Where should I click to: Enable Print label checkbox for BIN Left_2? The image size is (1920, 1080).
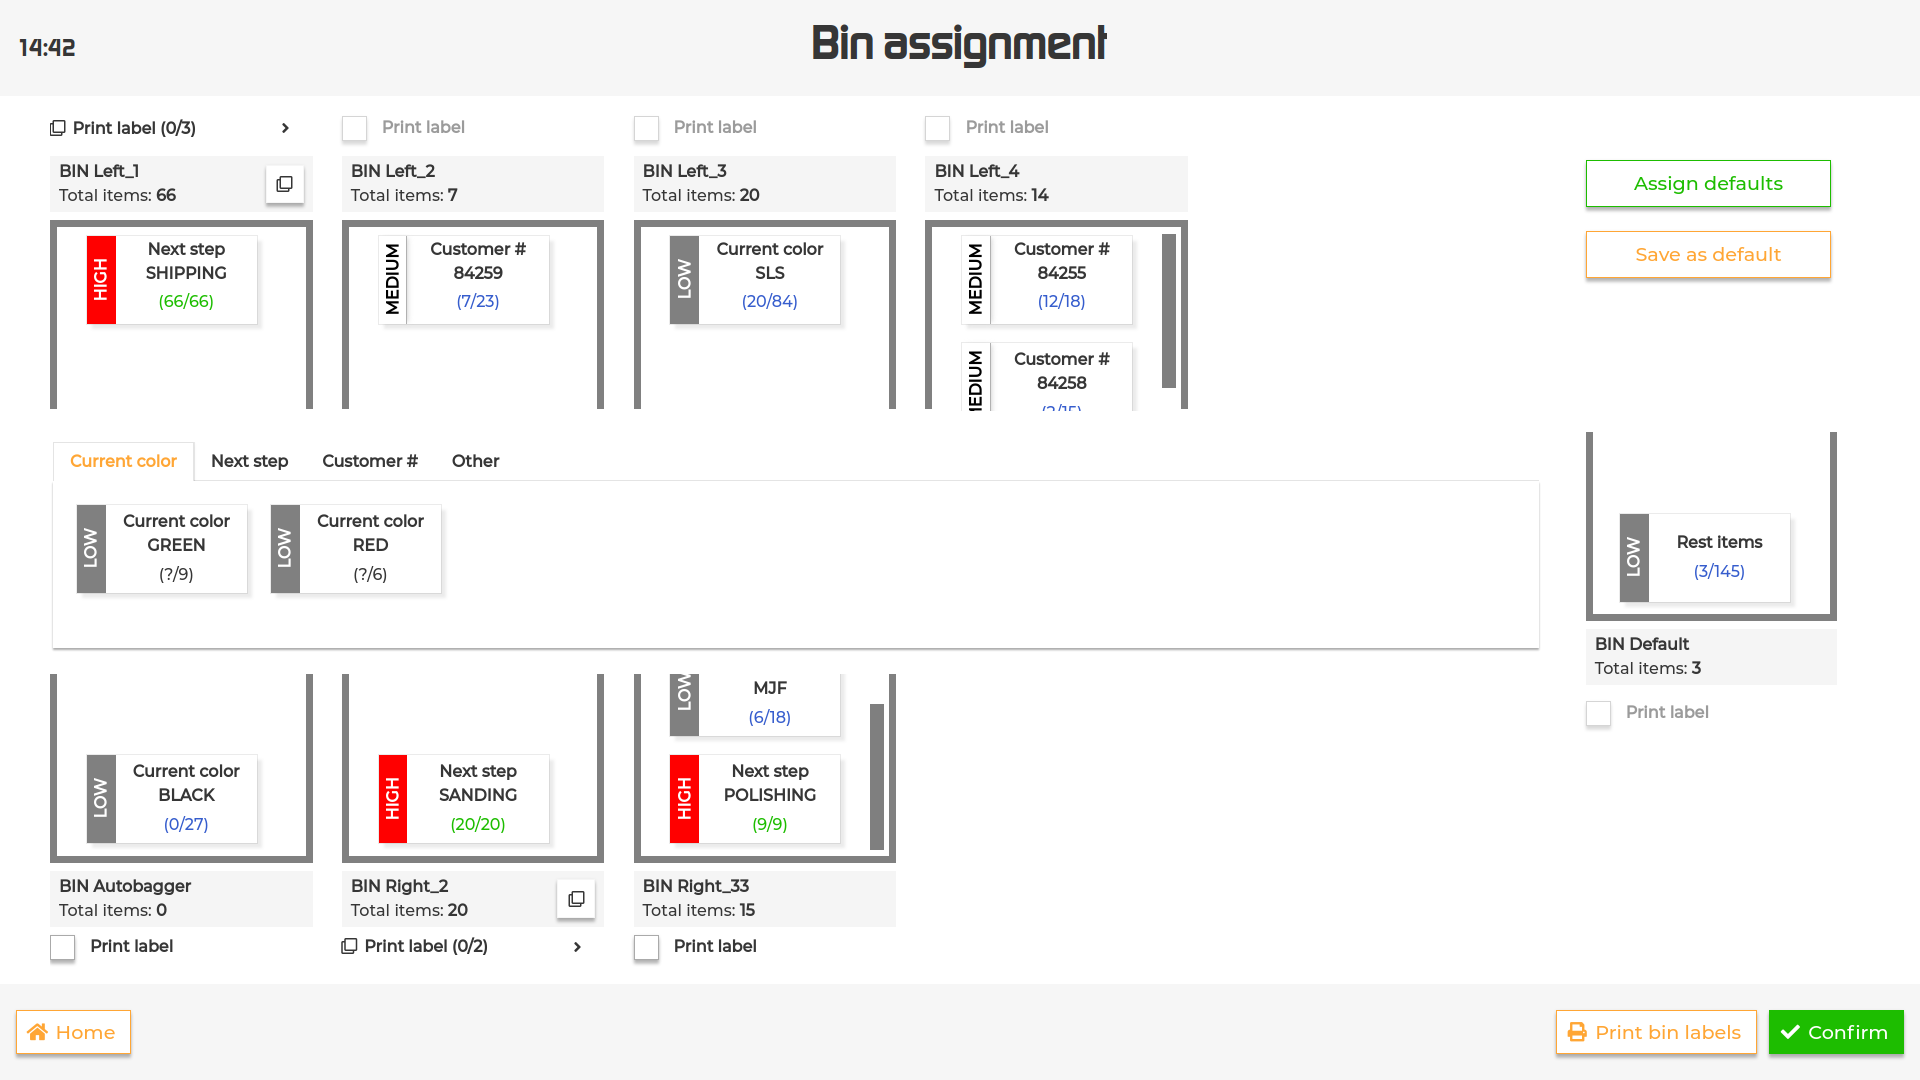[x=354, y=128]
